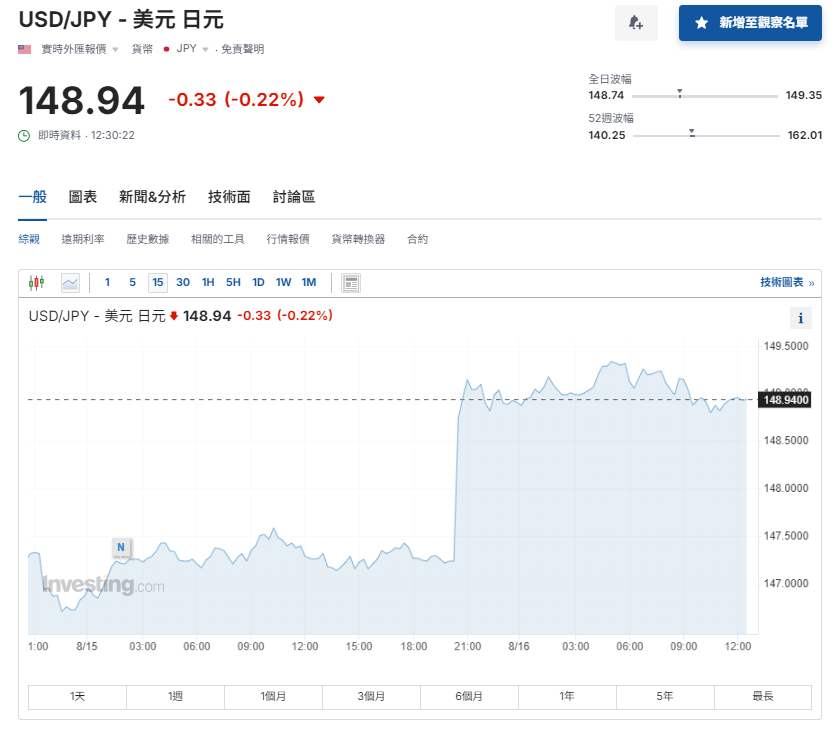Viewport: 837px width, 734px height.
Task: Switch to area line chart type
Action: point(70,283)
